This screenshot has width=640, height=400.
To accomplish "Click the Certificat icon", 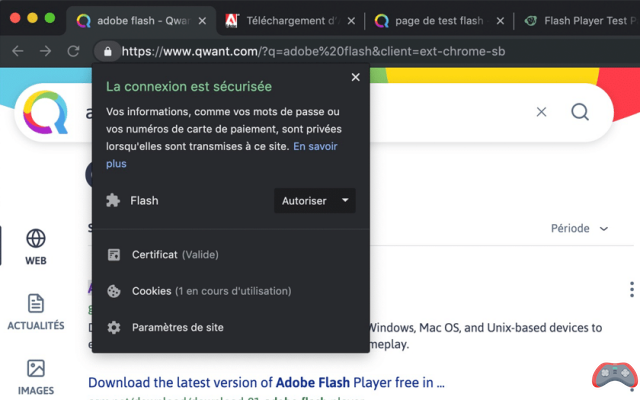I will point(114,255).
